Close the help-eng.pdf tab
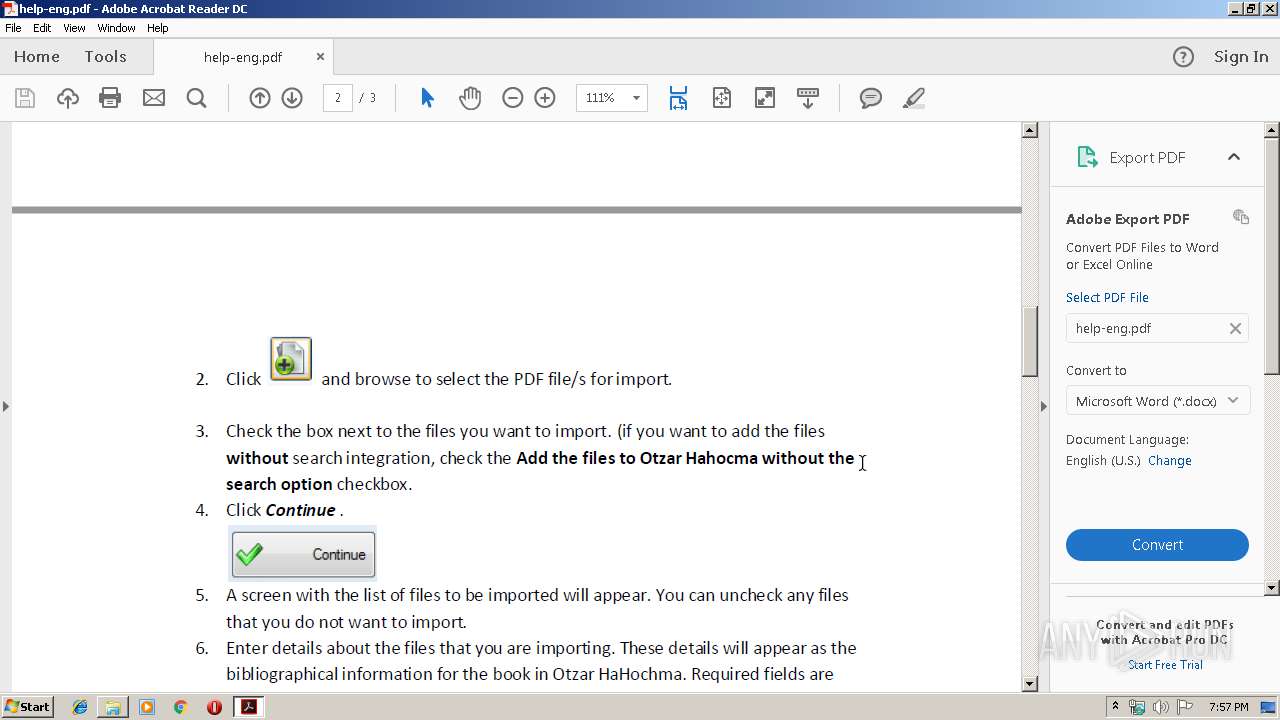Viewport: 1280px width, 720px height. coord(320,57)
